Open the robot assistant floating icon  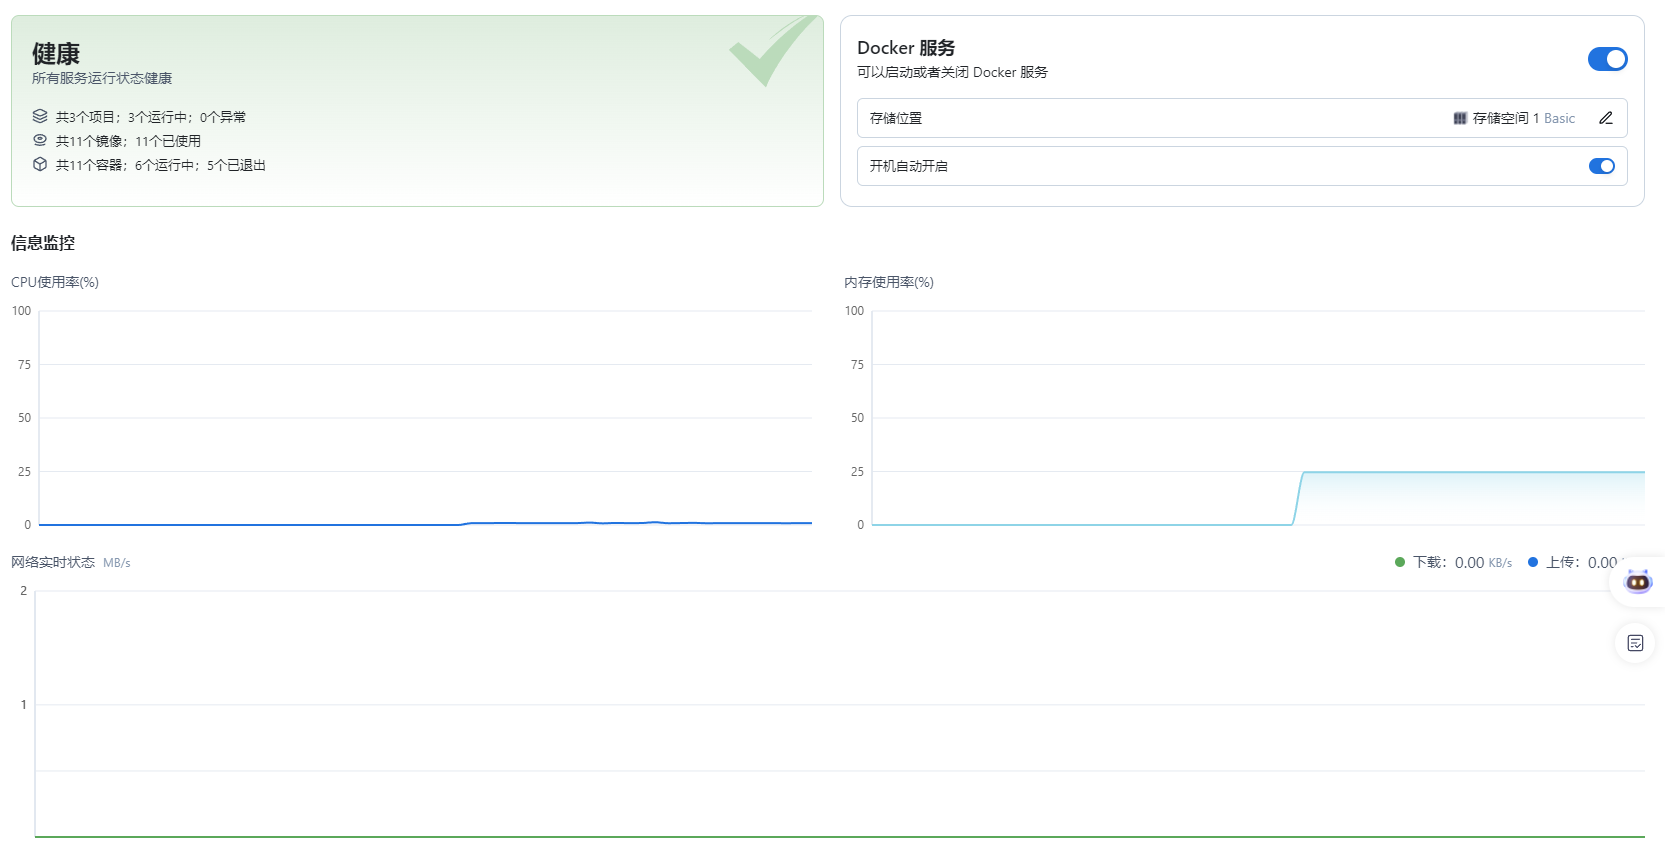(1637, 581)
